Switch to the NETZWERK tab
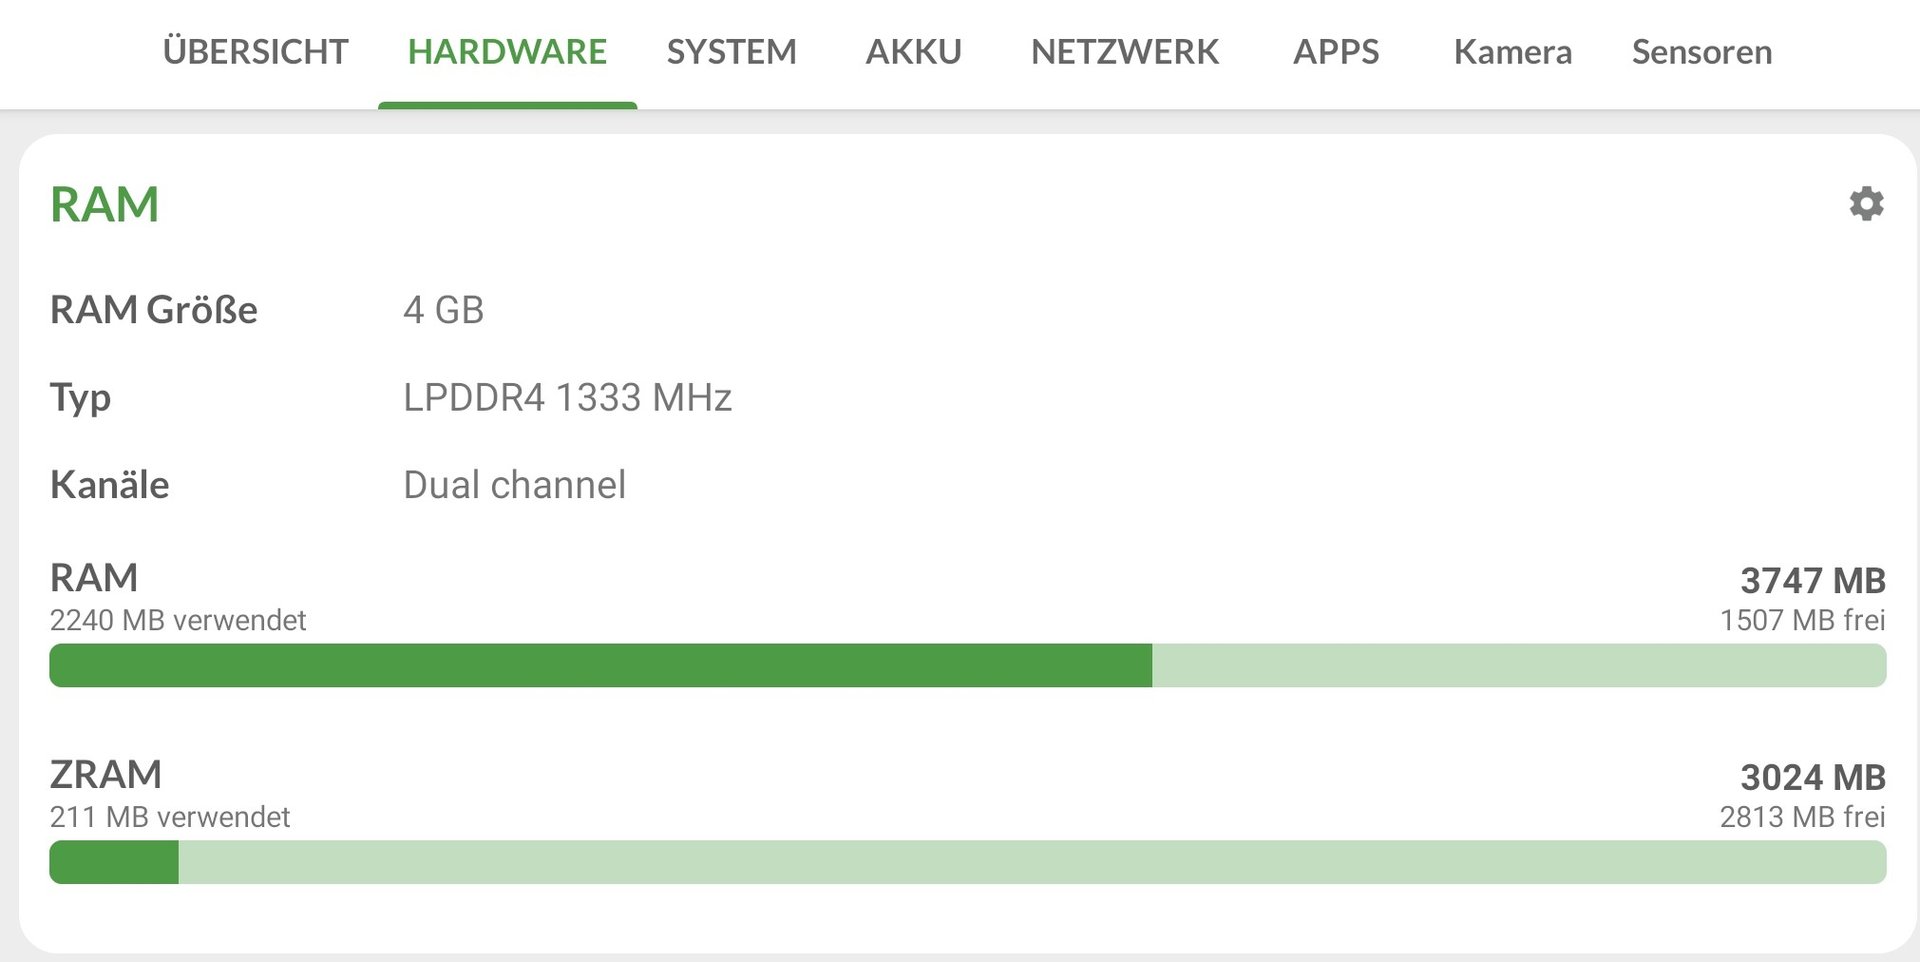Viewport: 1920px width, 962px height. [1125, 52]
